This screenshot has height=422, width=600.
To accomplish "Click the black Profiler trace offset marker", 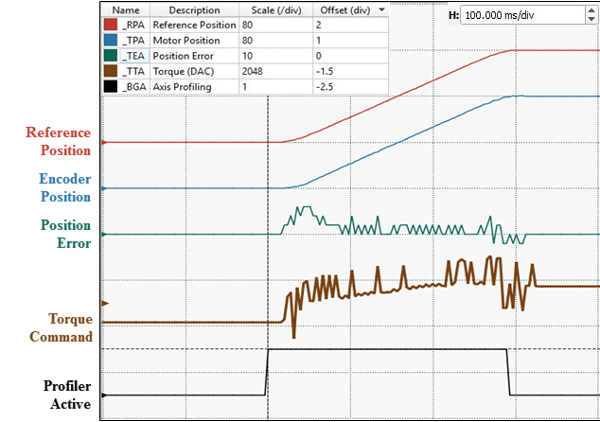I will pyautogui.click(x=104, y=395).
